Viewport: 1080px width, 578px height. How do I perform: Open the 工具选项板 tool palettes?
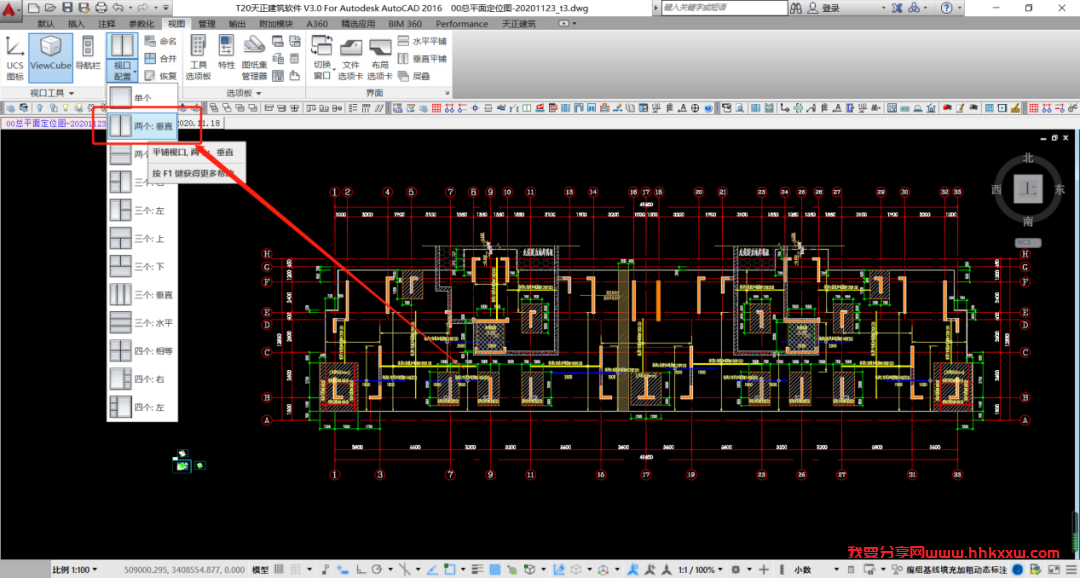point(198,58)
